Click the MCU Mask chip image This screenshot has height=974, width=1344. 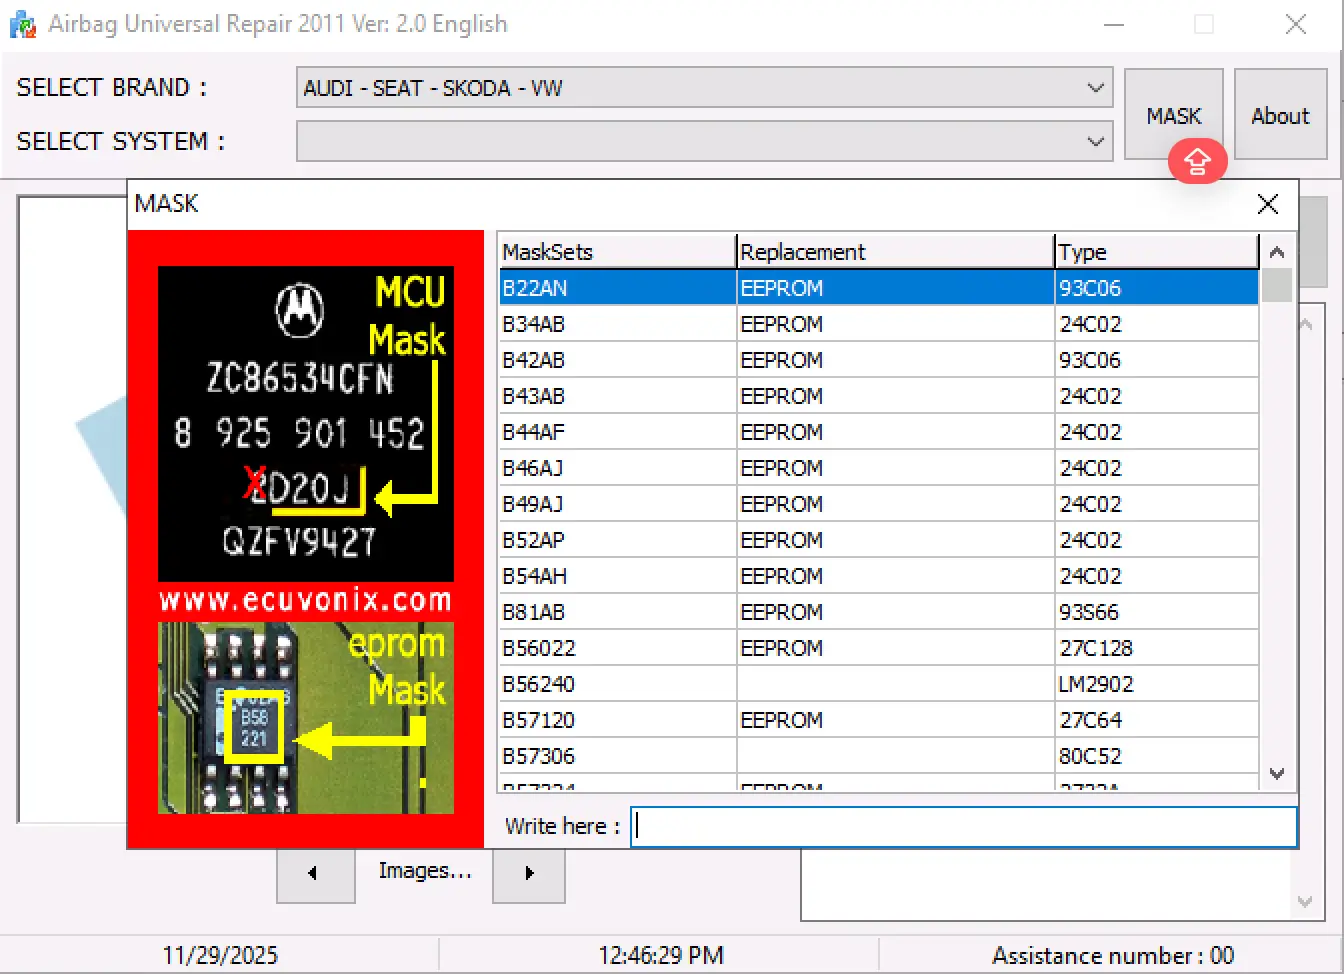pos(305,423)
